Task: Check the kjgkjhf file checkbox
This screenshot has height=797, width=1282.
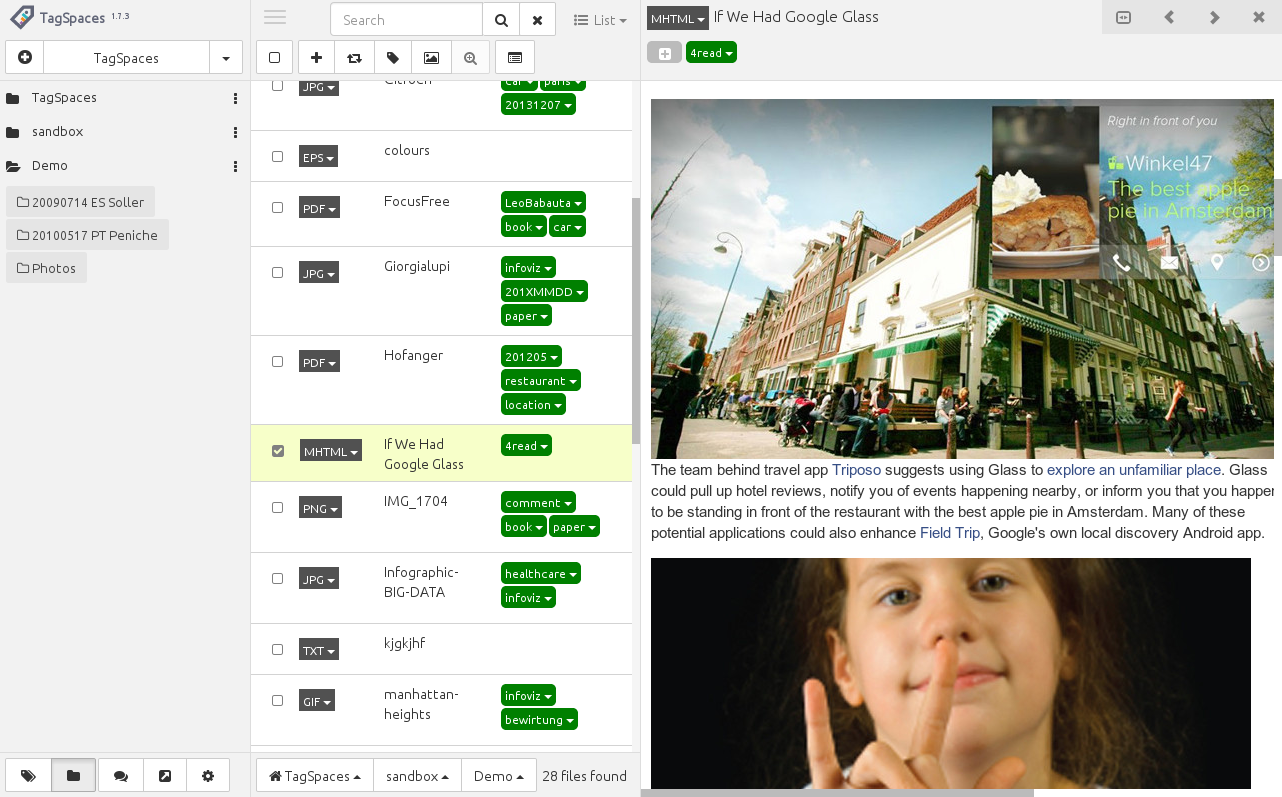Action: 278,650
